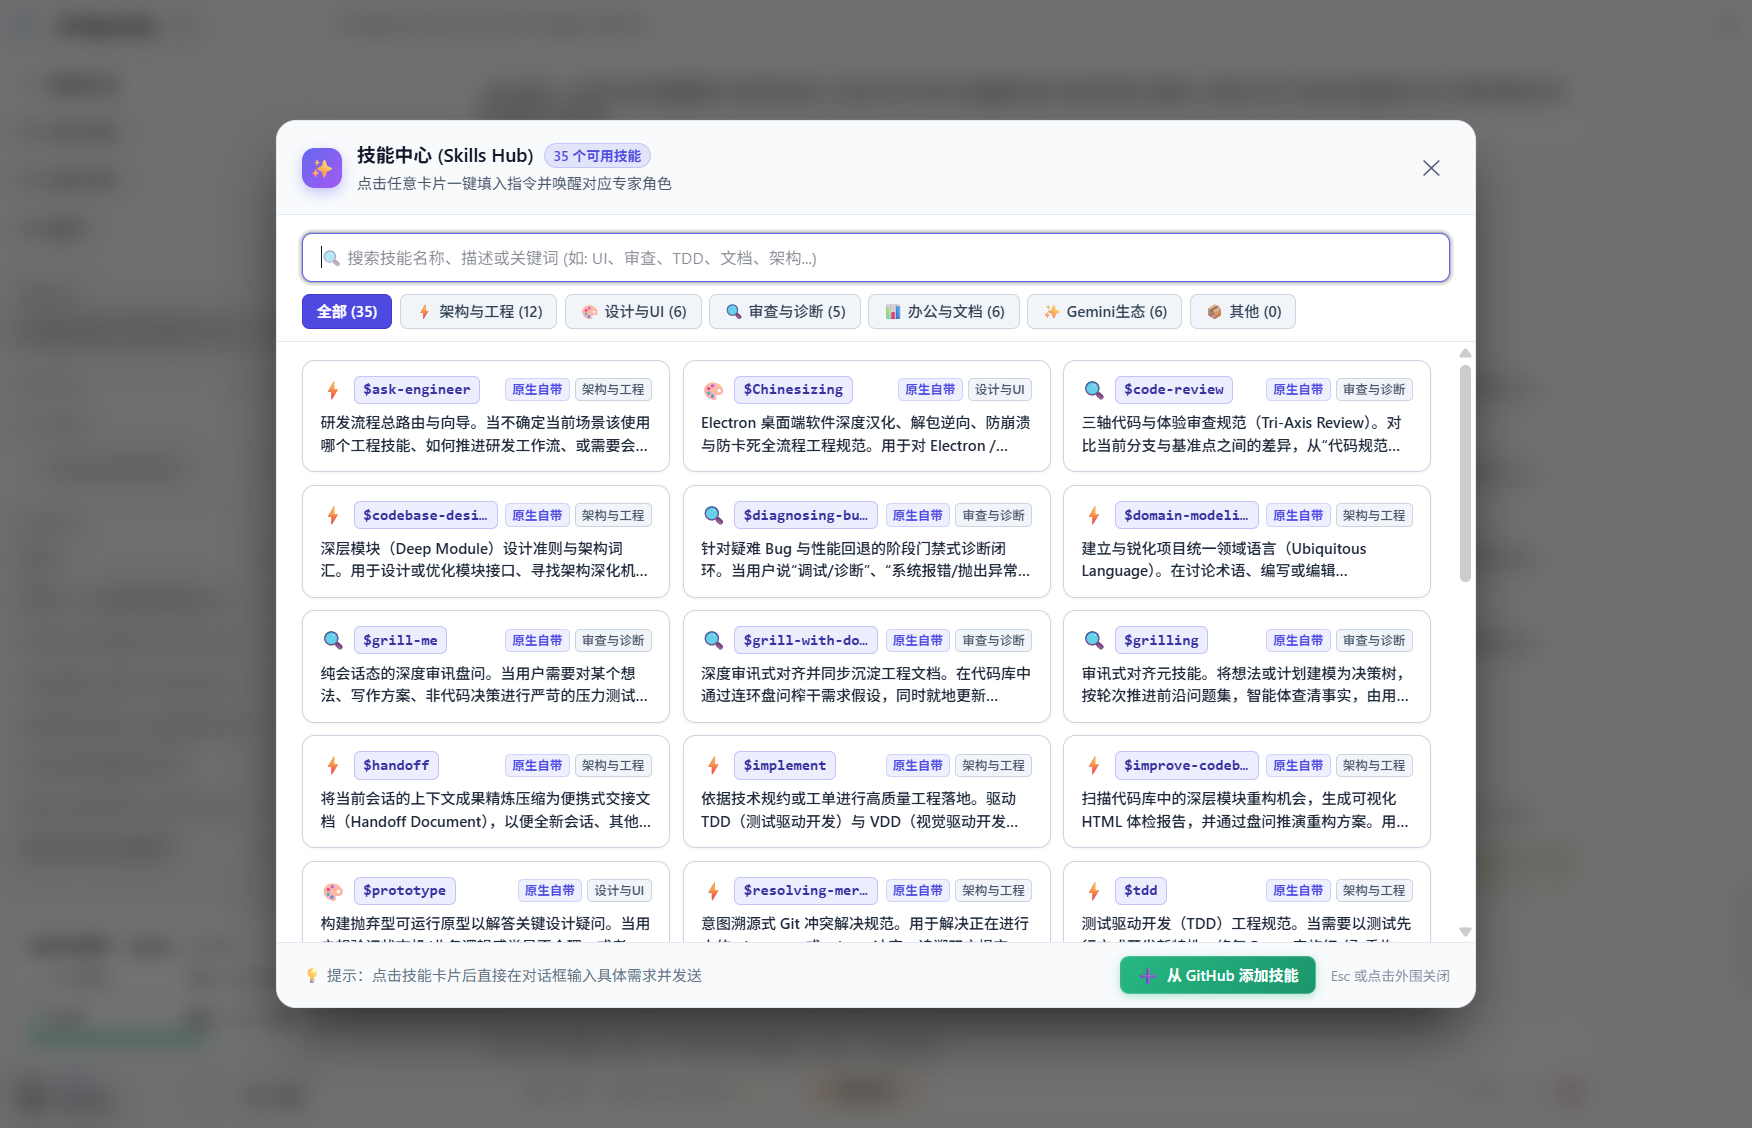
Task: Click 原生自带 badge on $resolving-mer... card
Action: pyautogui.click(x=918, y=890)
